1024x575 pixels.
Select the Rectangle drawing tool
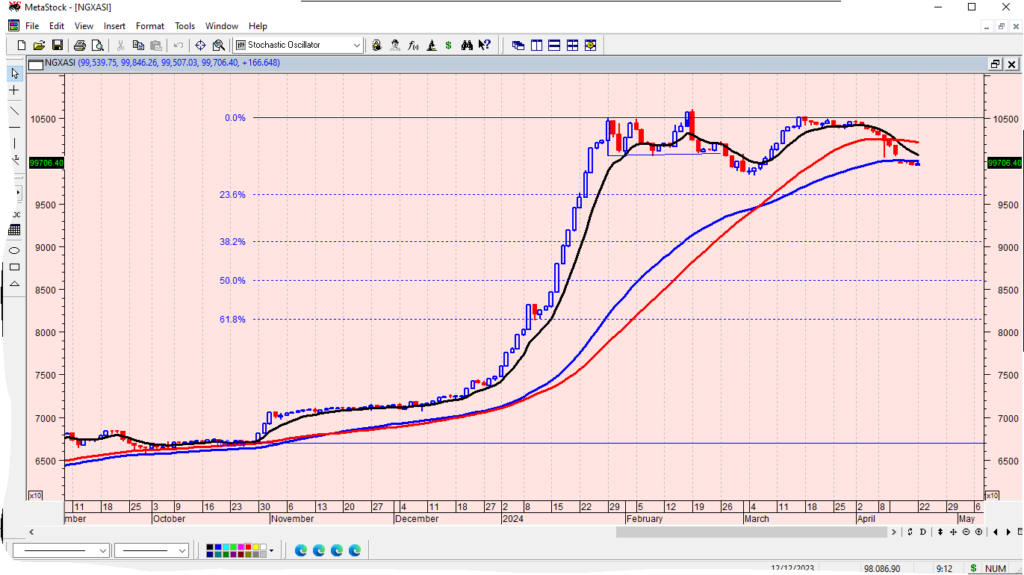(x=14, y=267)
